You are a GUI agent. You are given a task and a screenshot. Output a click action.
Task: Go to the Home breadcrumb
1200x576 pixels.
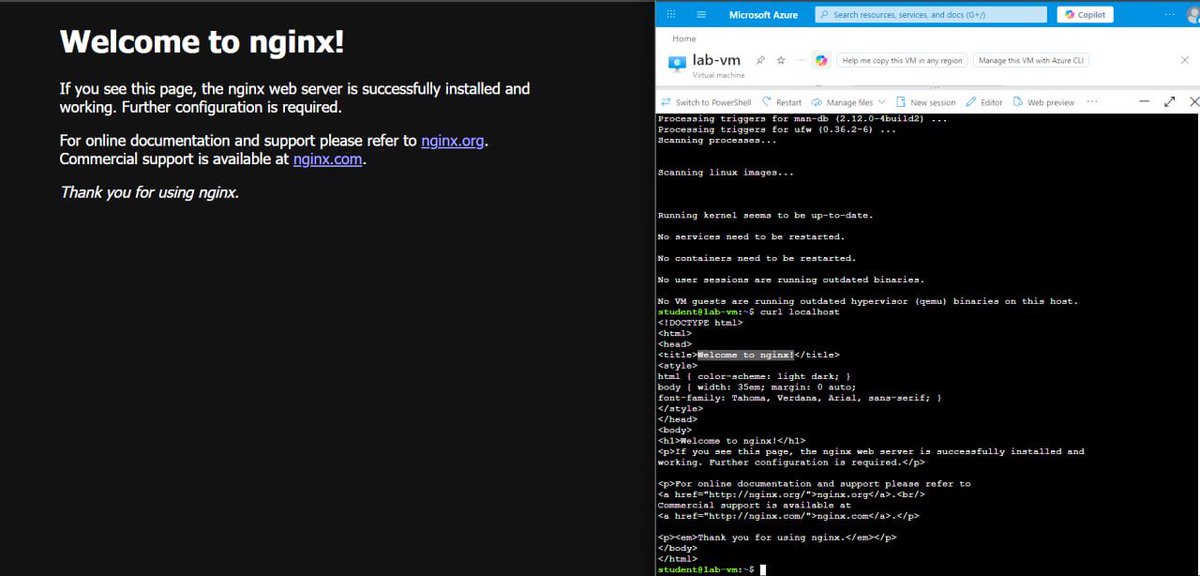click(x=684, y=39)
